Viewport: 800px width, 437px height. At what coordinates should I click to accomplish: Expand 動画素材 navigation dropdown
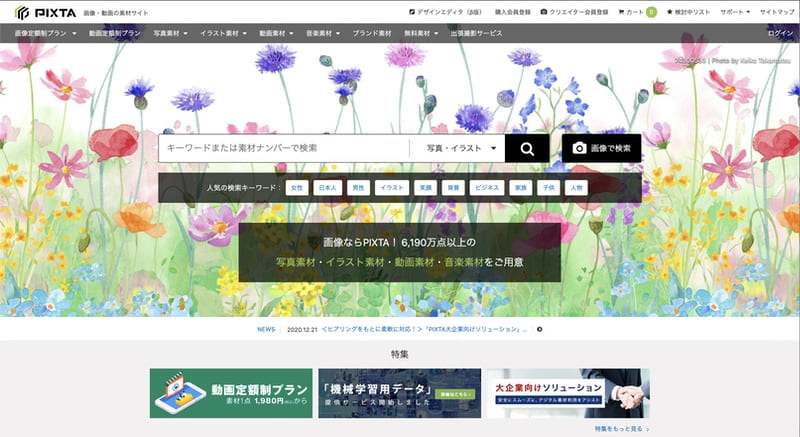pyautogui.click(x=276, y=33)
